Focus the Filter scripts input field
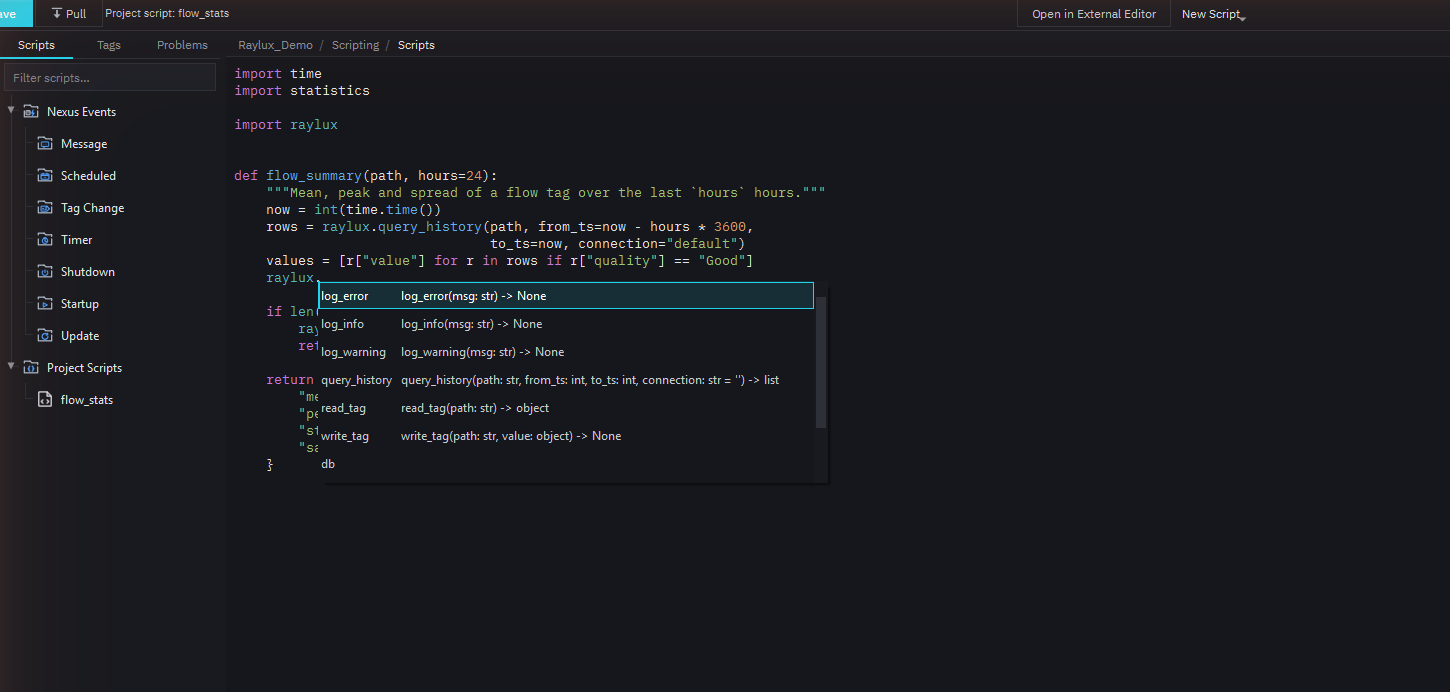 [x=110, y=77]
